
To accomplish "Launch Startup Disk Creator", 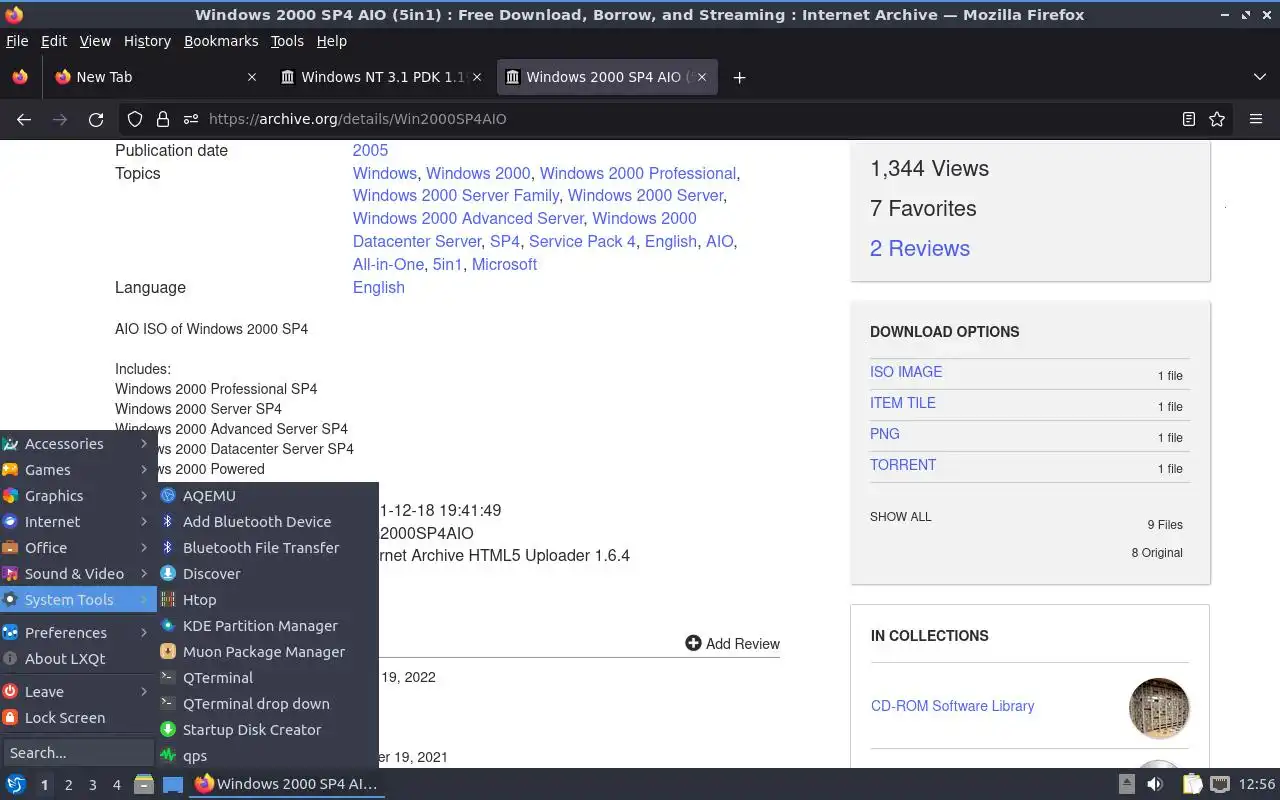I will [x=266, y=729].
